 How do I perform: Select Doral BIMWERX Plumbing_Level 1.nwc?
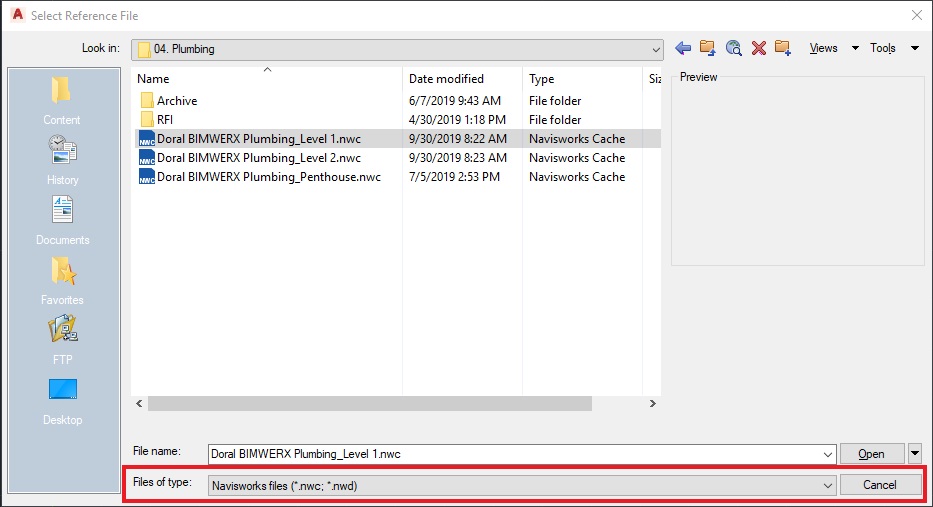[x=259, y=139]
